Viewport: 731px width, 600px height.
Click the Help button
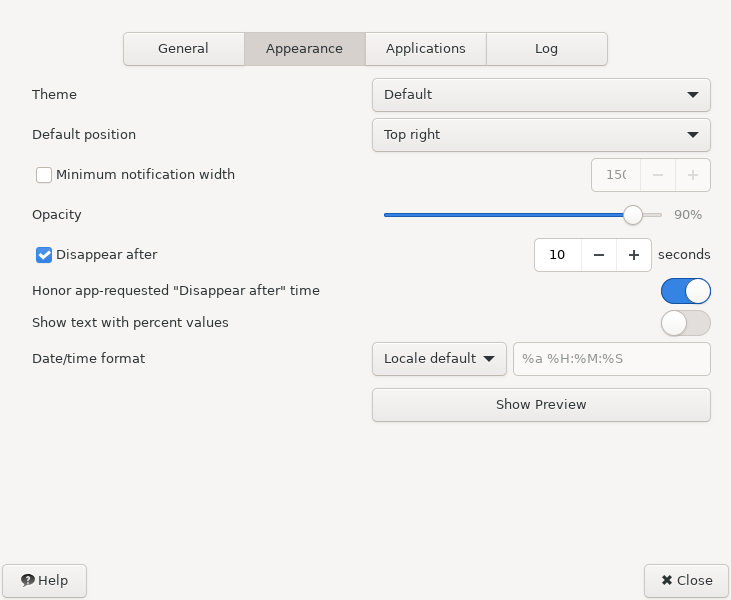tap(45, 581)
